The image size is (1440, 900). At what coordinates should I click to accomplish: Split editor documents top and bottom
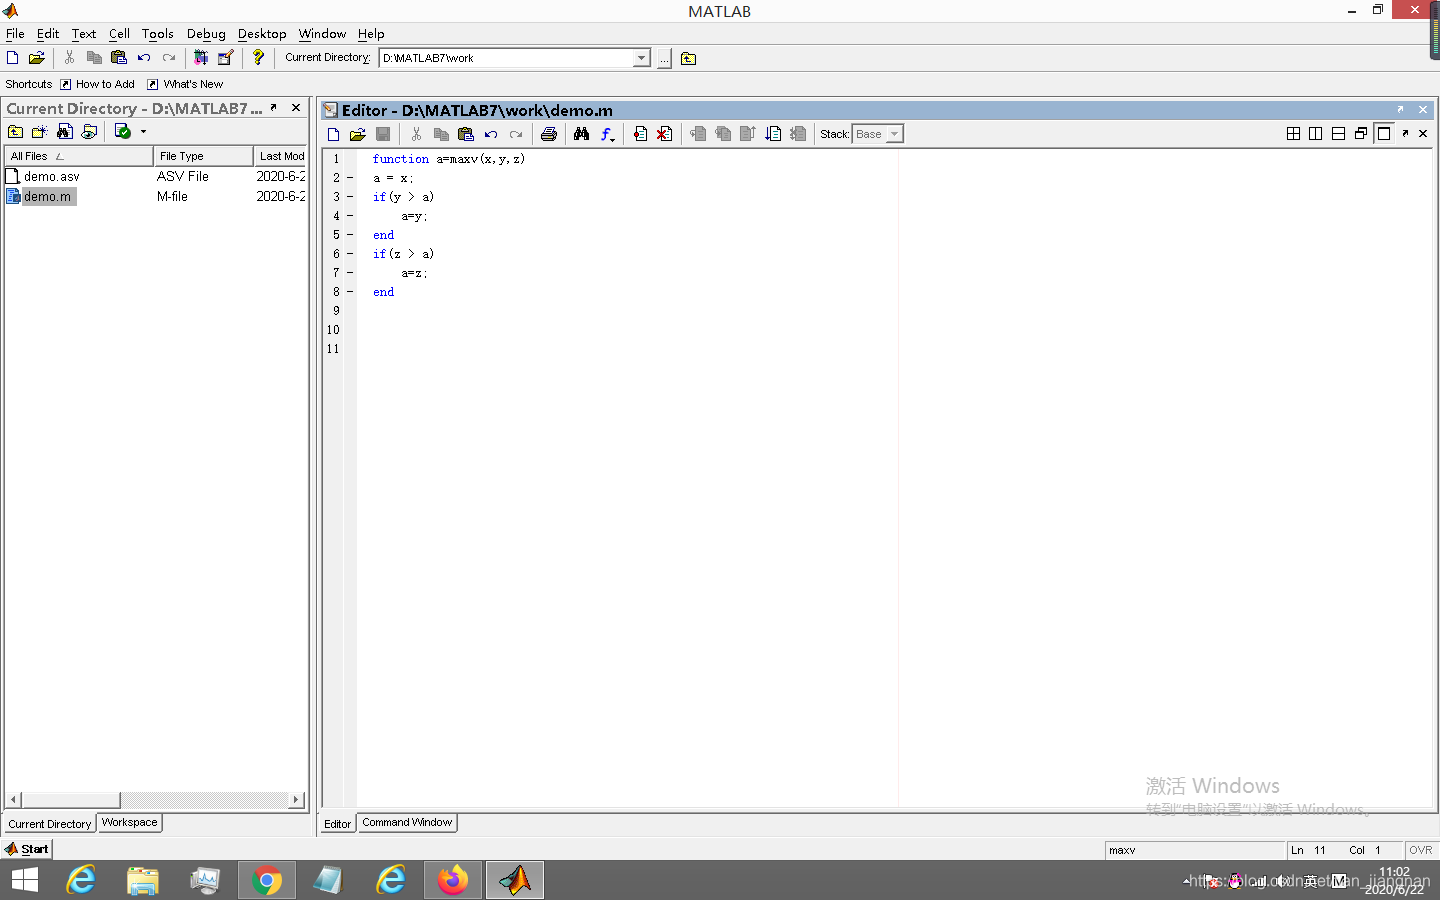coord(1338,133)
